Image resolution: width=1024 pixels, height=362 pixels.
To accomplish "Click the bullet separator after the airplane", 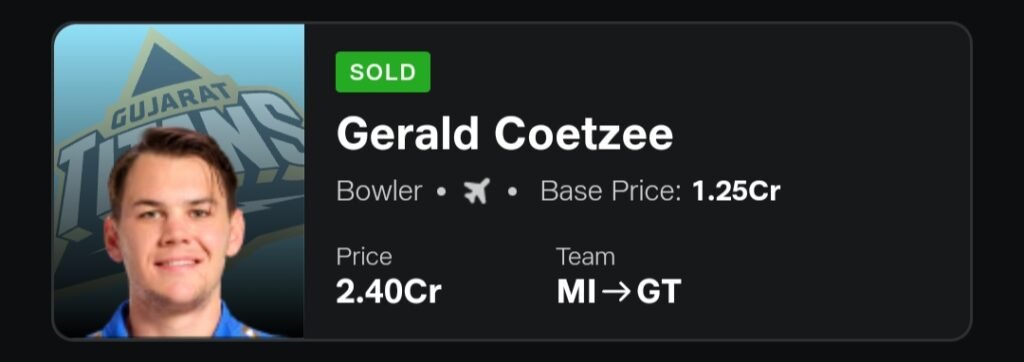I will click(x=513, y=193).
